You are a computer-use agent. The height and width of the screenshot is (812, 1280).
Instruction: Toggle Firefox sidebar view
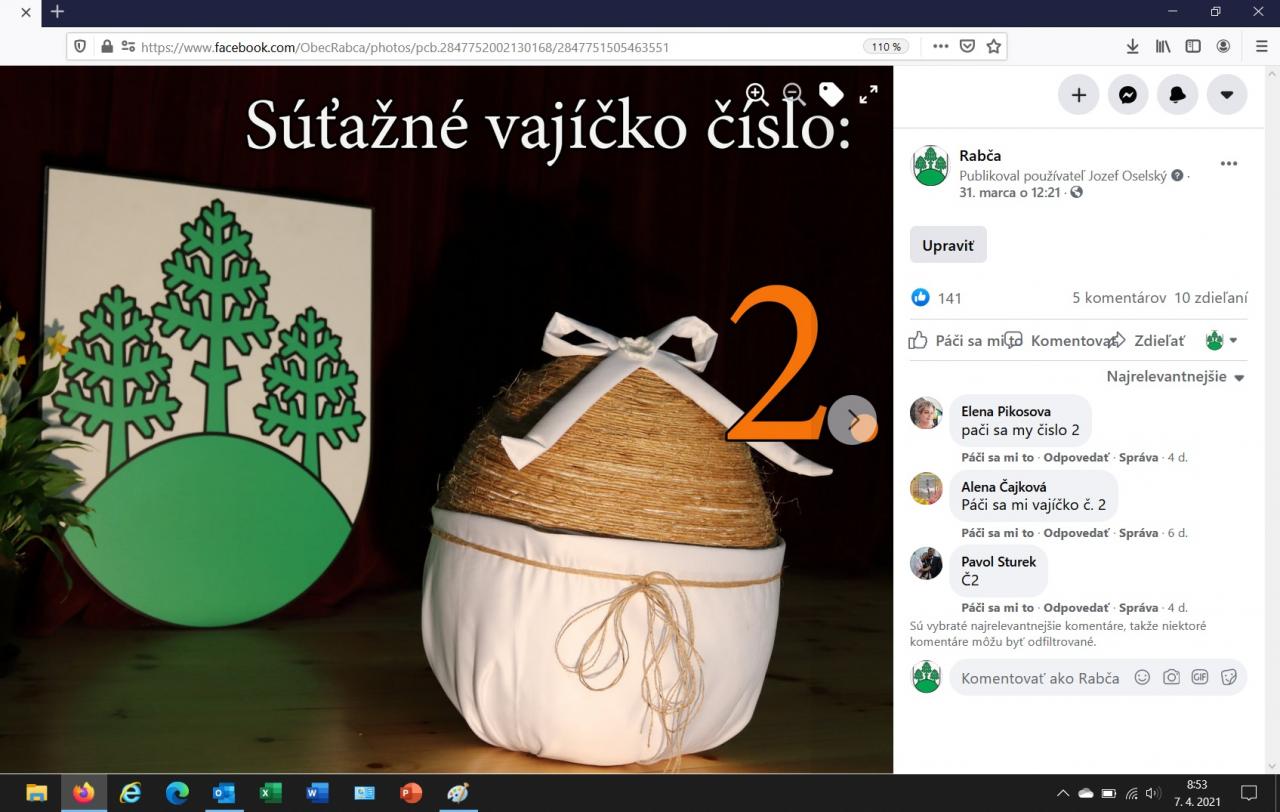click(1193, 46)
